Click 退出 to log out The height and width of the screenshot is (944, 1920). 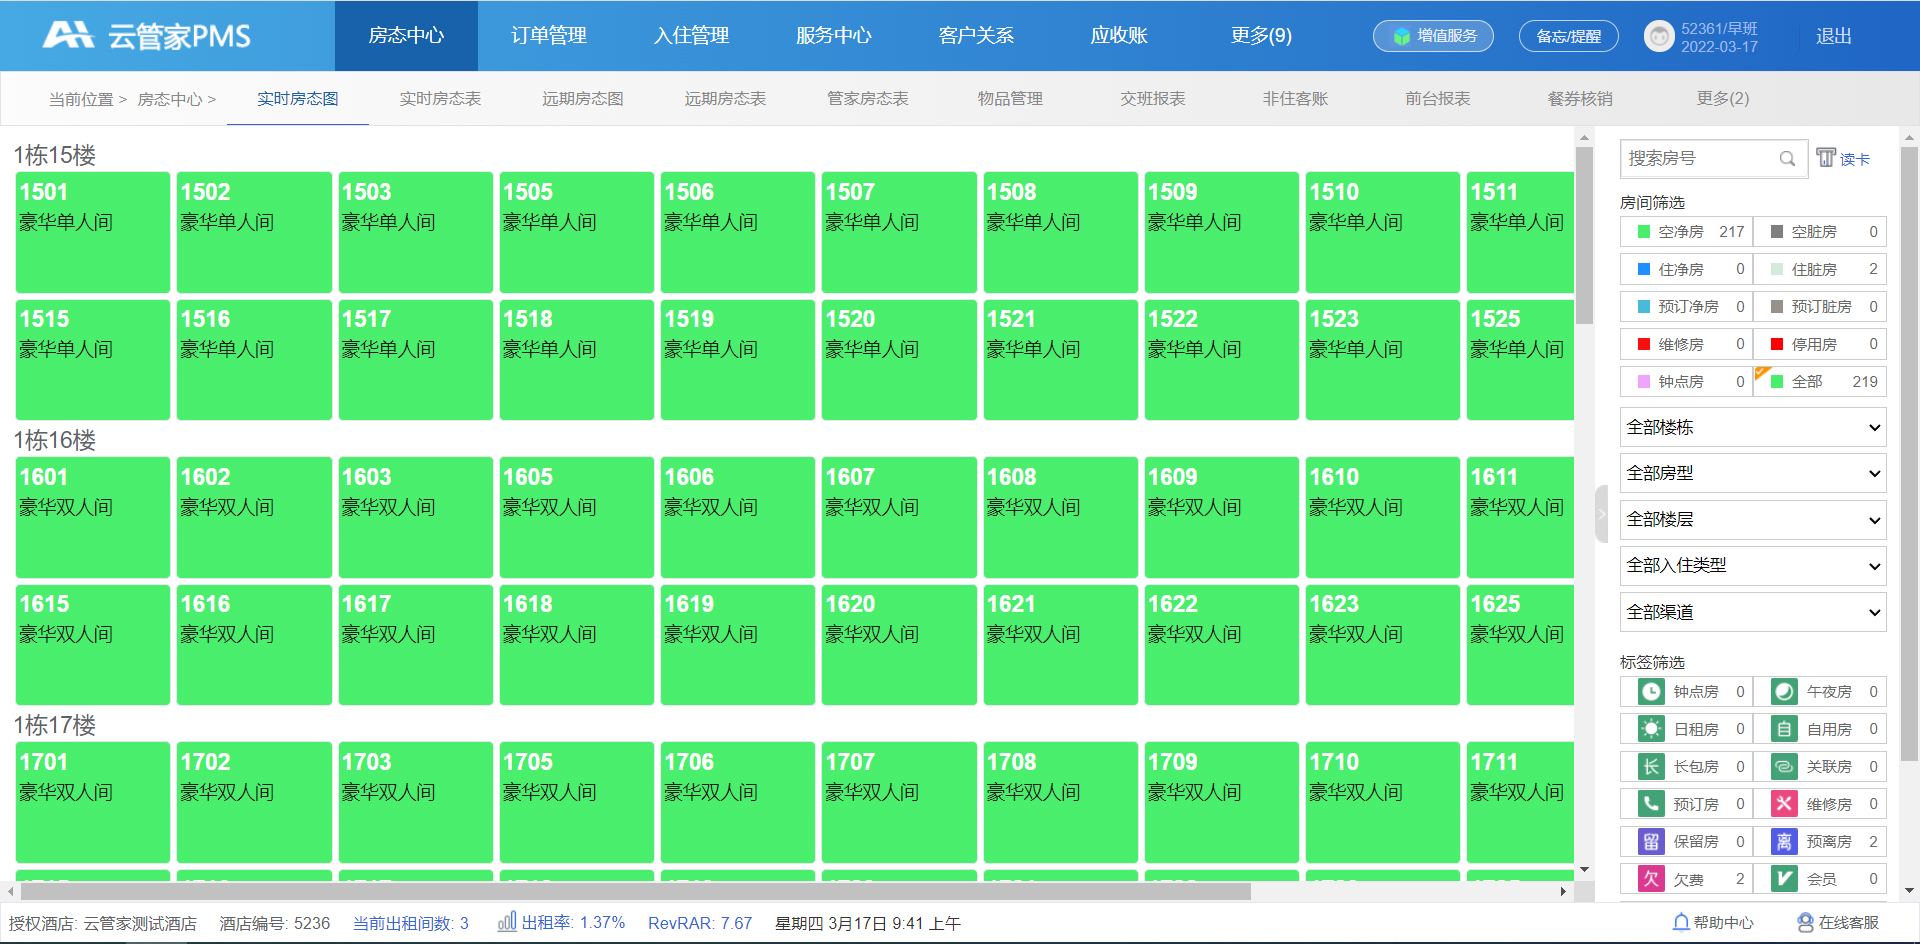click(x=1833, y=37)
